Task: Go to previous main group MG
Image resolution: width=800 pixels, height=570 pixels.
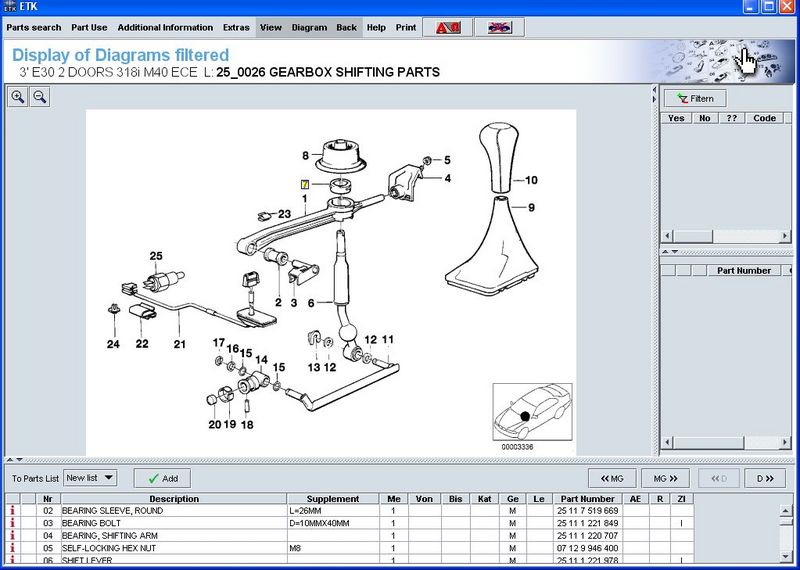Action: click(612, 478)
